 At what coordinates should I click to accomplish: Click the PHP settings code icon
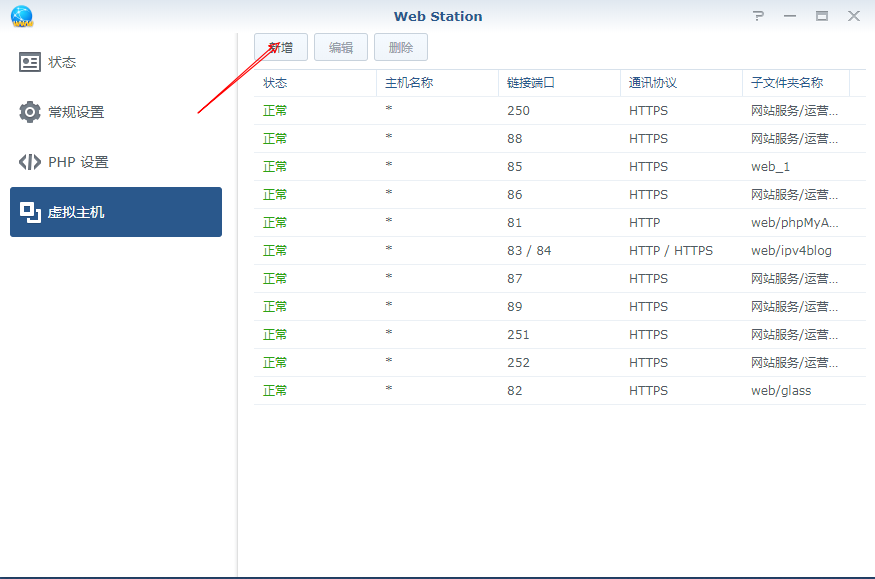point(30,162)
